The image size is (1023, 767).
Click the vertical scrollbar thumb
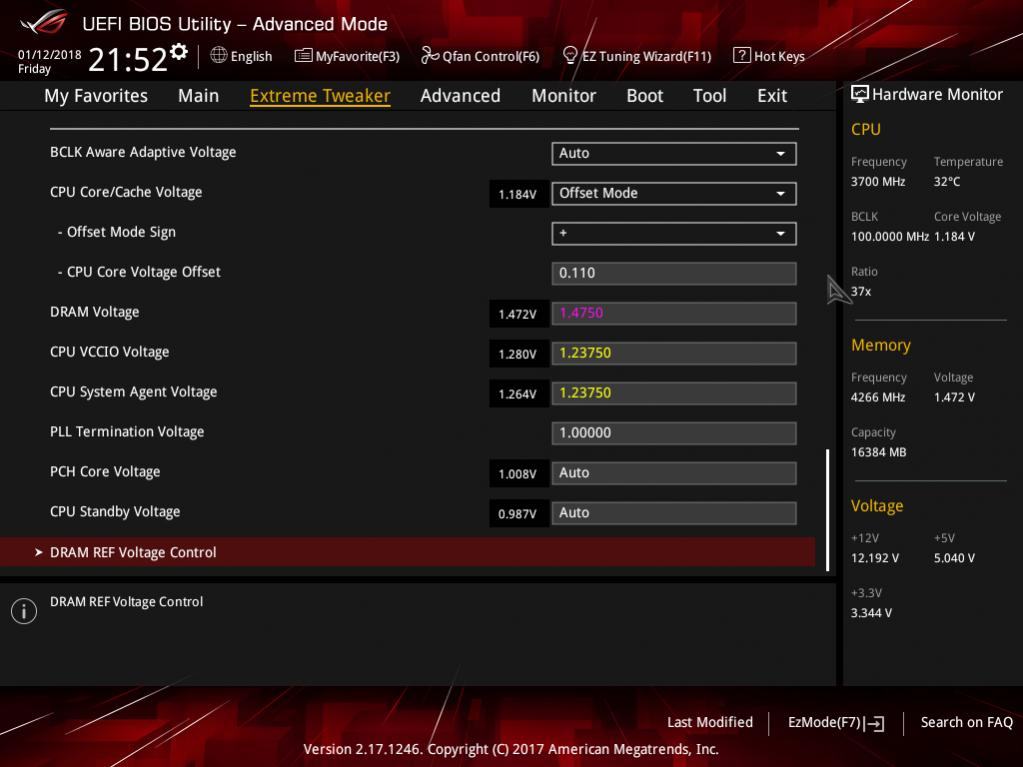[x=827, y=510]
